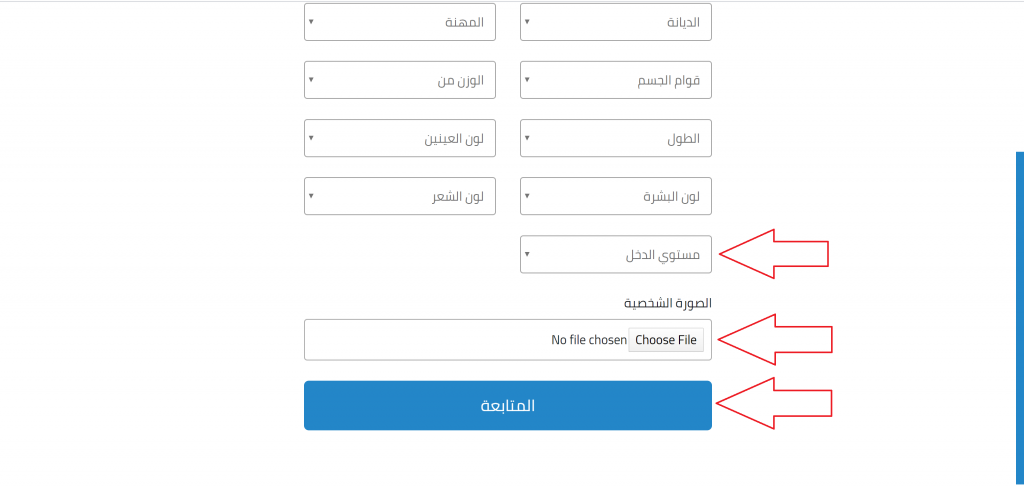Click the No file chosen text
This screenshot has height=487, width=1024.
click(x=589, y=340)
